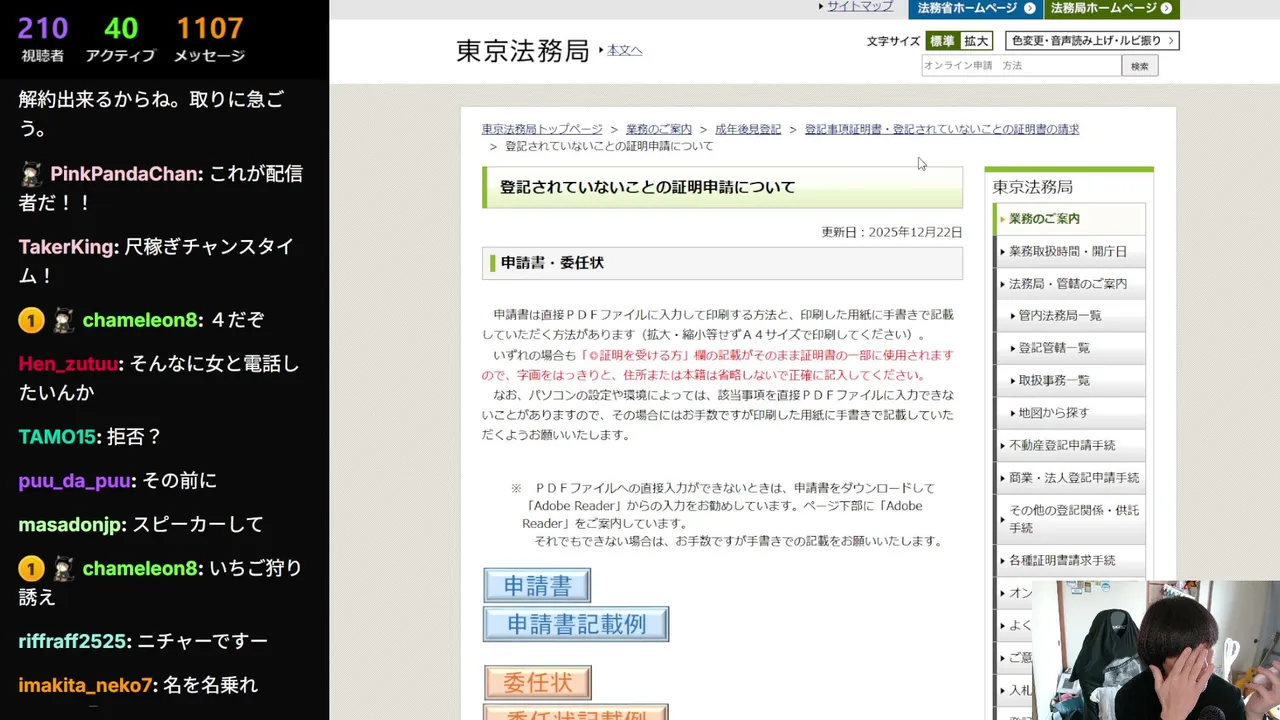Open その他の登記関係・供託手続 sidebar item
The image size is (1280, 720).
(x=1069, y=518)
